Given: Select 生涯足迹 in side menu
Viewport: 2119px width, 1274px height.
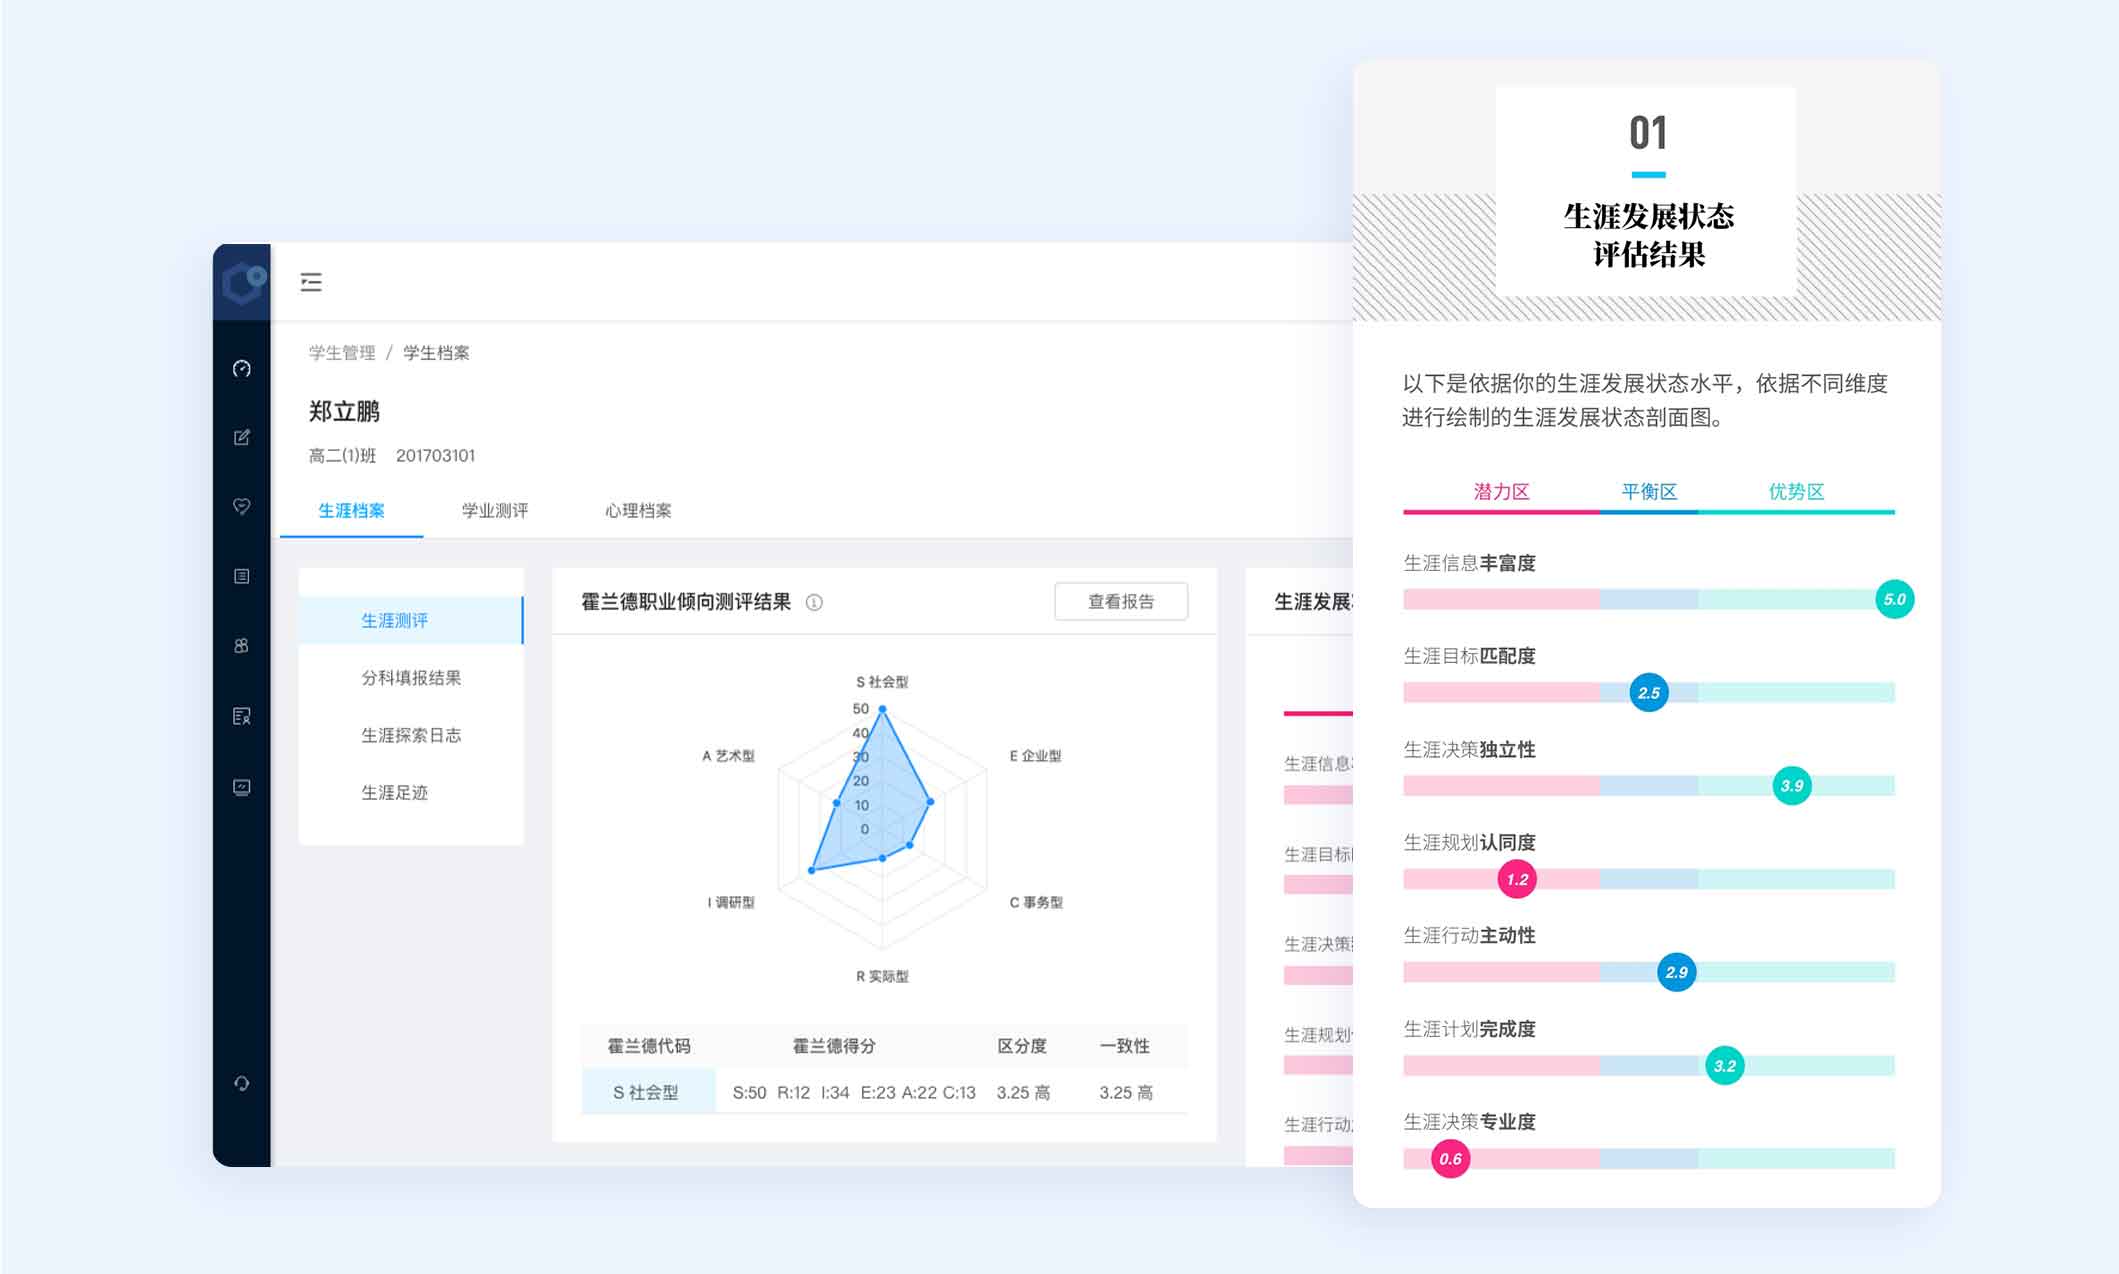Looking at the screenshot, I should pyautogui.click(x=394, y=792).
